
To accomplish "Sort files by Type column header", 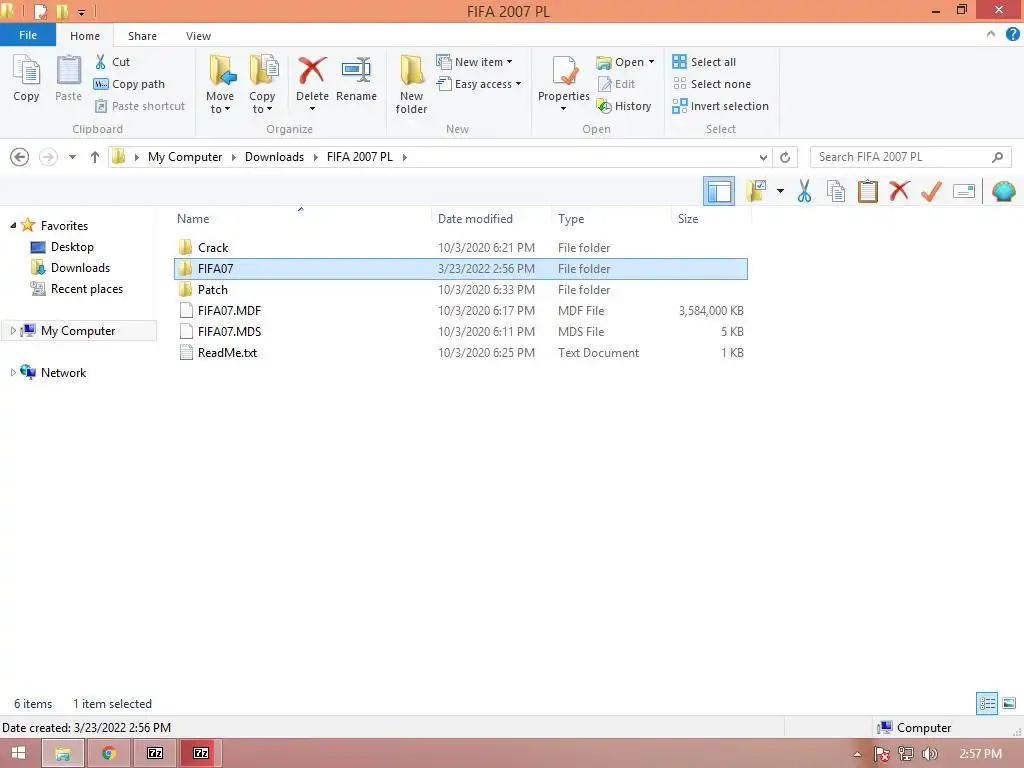I will click(611, 219).
